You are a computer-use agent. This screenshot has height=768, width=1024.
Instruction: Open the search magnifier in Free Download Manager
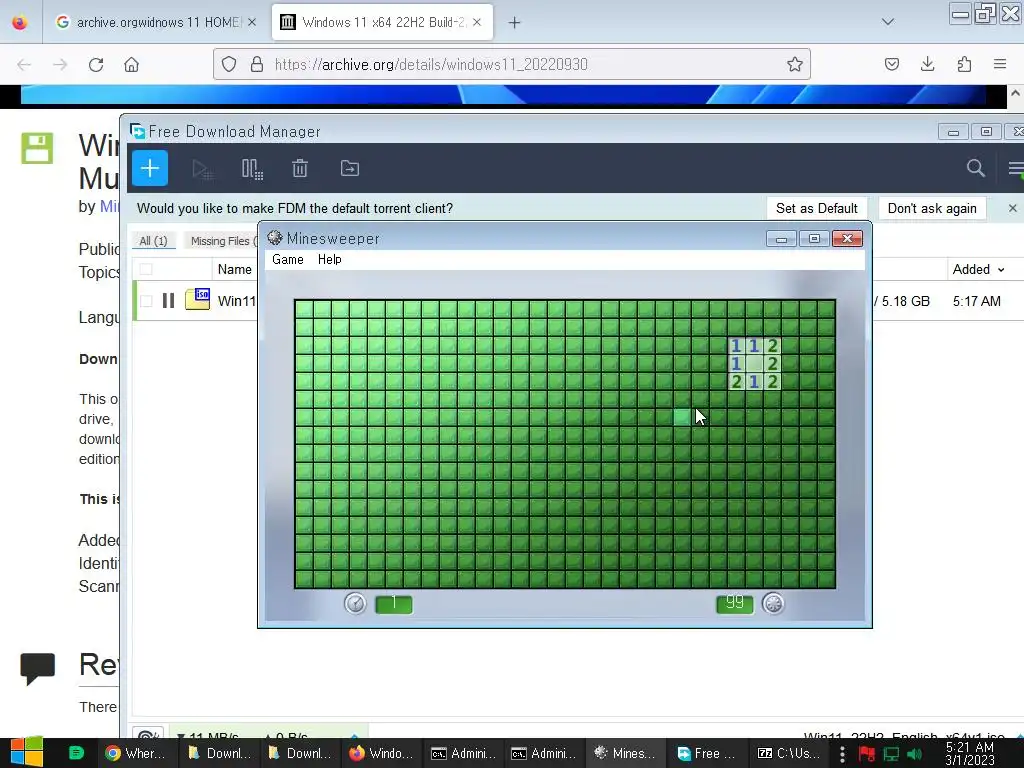pyautogui.click(x=976, y=168)
